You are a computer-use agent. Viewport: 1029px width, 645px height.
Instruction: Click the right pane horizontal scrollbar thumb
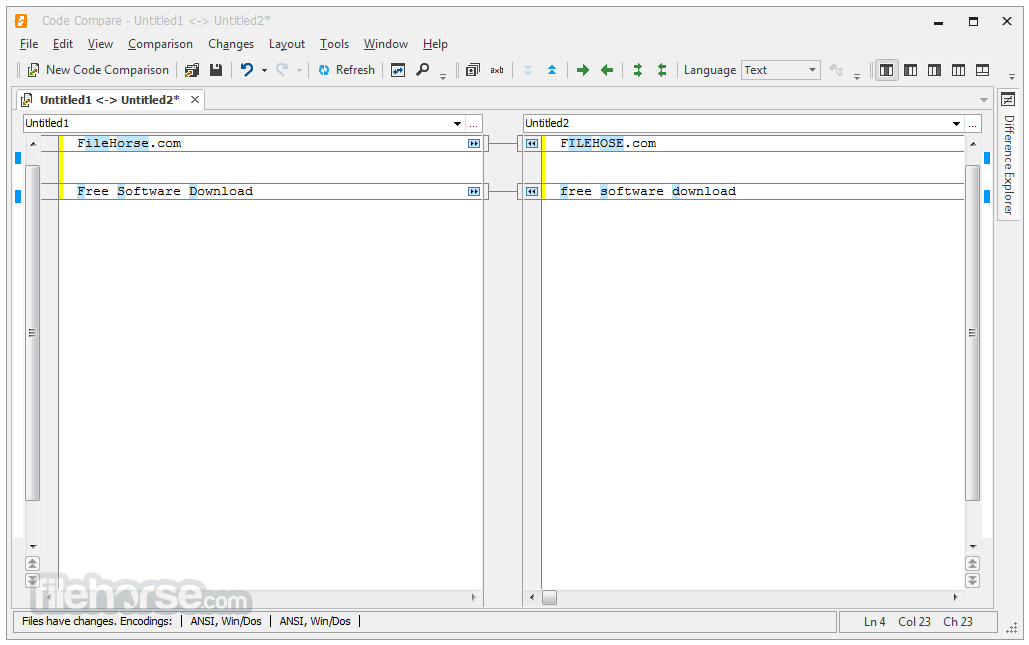coord(549,598)
